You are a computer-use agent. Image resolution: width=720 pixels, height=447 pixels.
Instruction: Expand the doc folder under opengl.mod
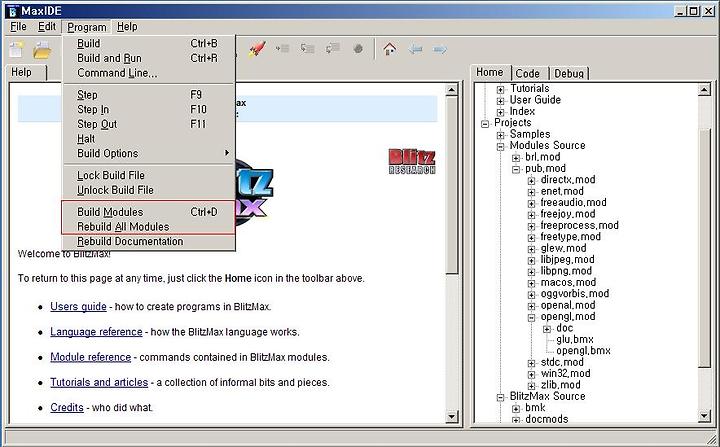click(x=546, y=329)
